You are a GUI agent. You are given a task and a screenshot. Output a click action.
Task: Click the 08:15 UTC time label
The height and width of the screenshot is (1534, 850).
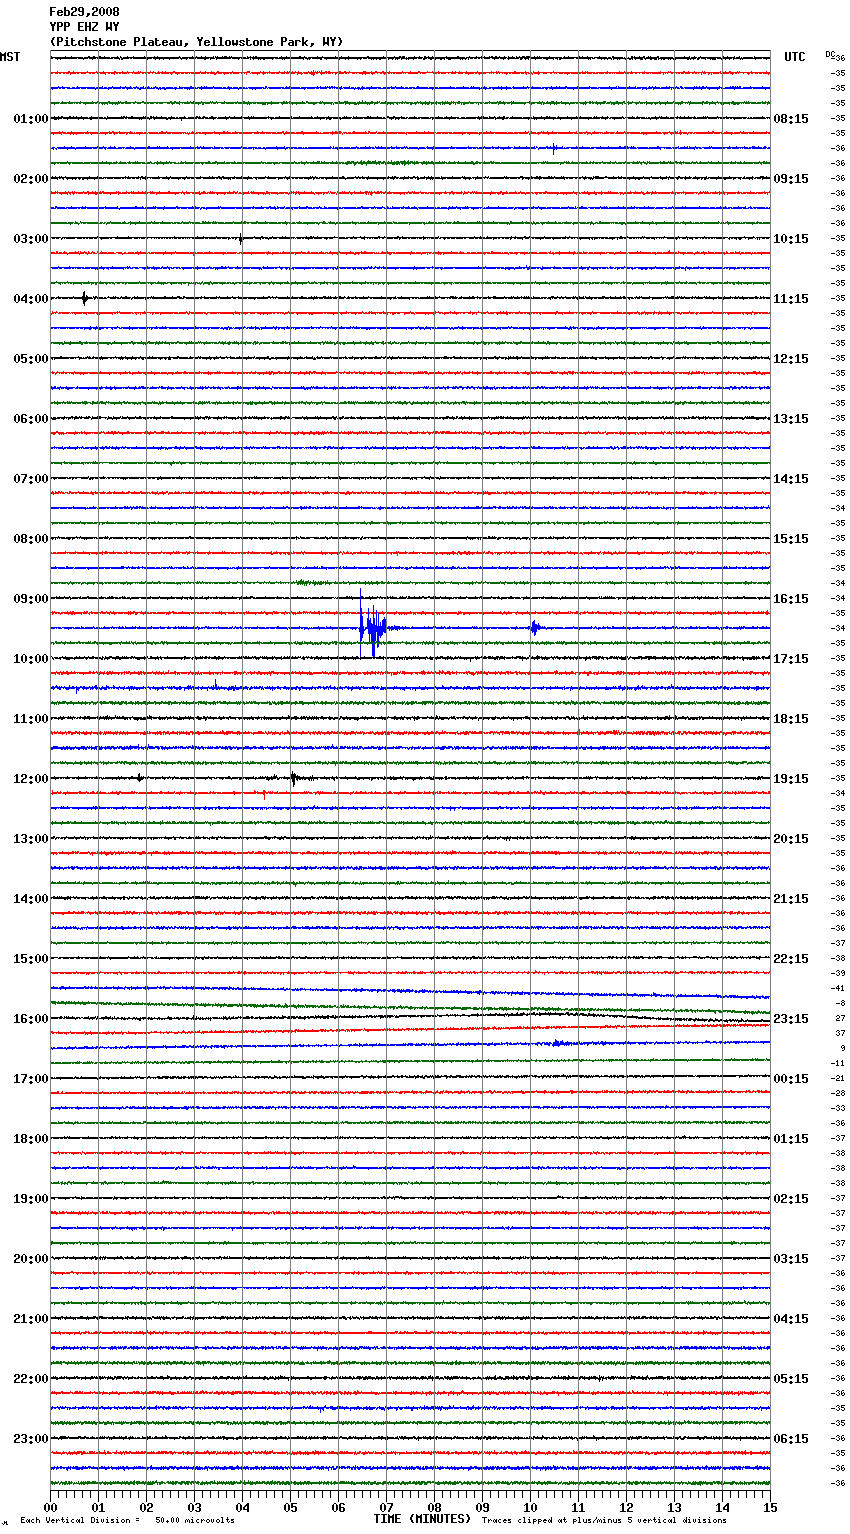pyautogui.click(x=791, y=119)
